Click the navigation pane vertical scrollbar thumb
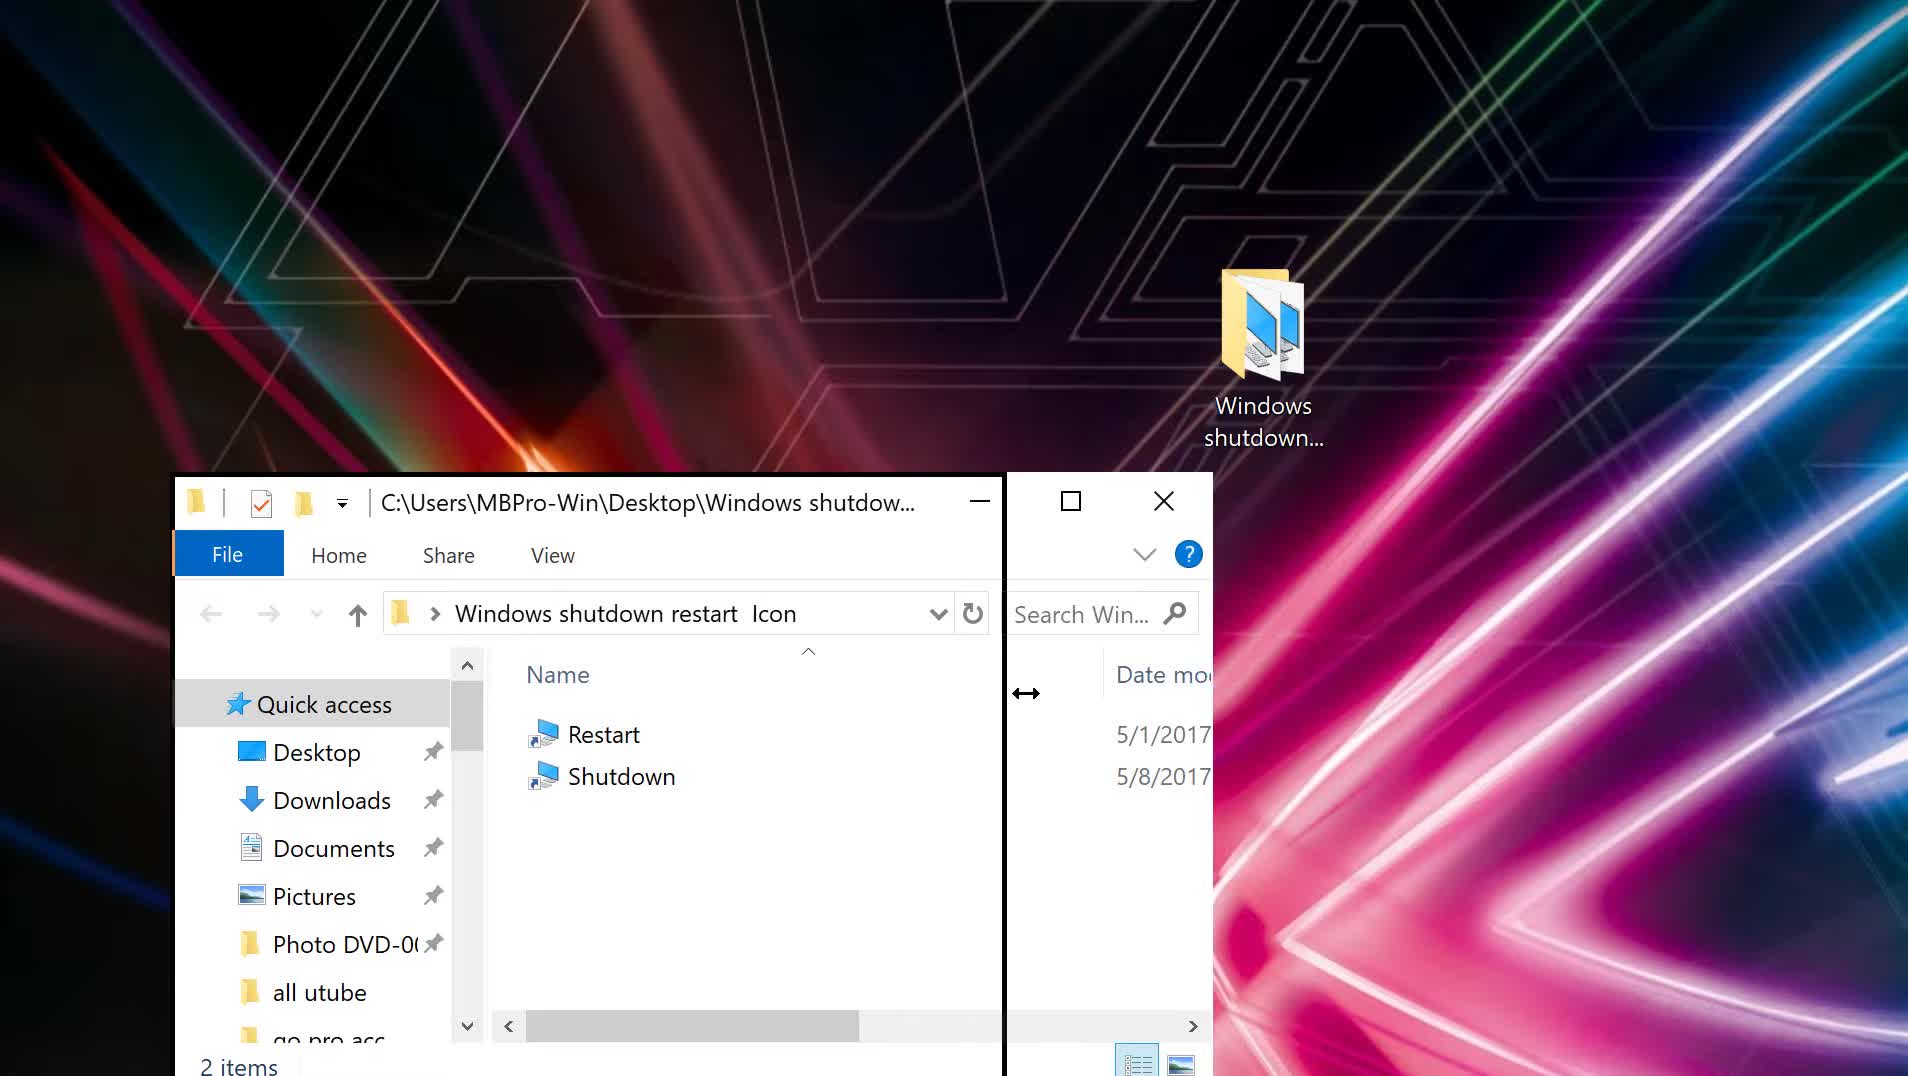Viewport: 1908px width, 1076px height. pos(467,715)
